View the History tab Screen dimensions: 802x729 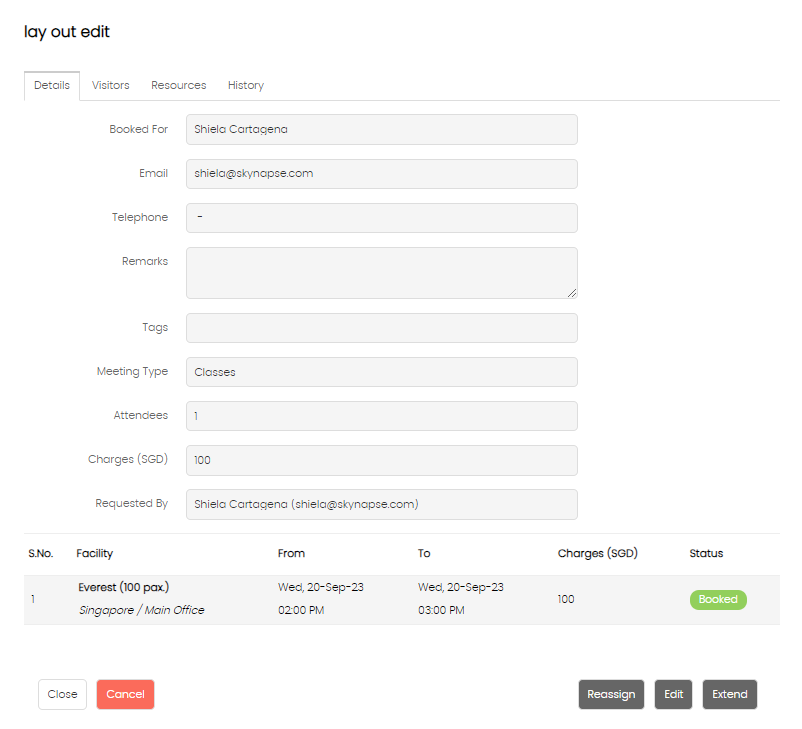[246, 85]
